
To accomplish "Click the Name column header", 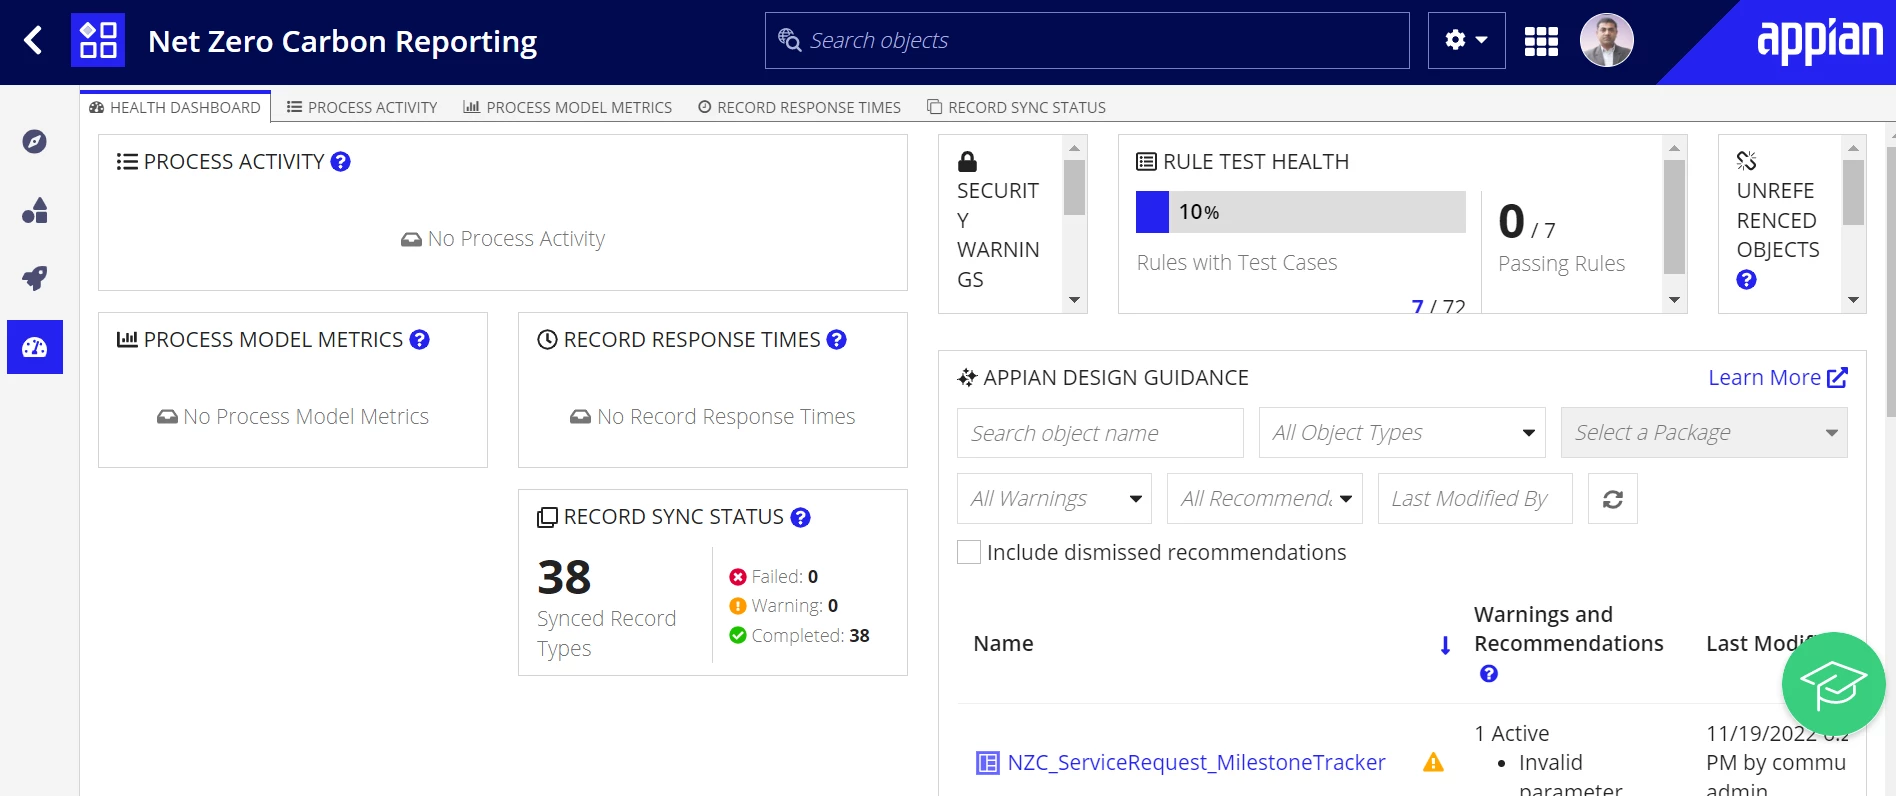I will pyautogui.click(x=1003, y=644).
